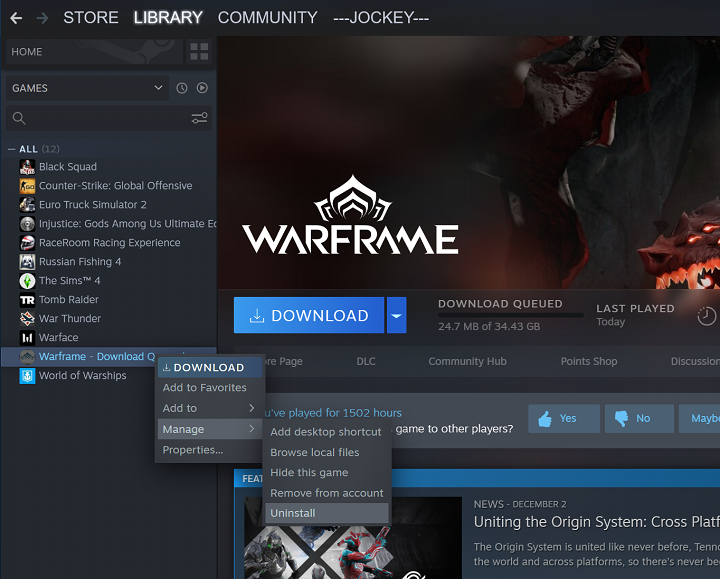
Task: Select Warface icon
Action: pyautogui.click(x=27, y=337)
